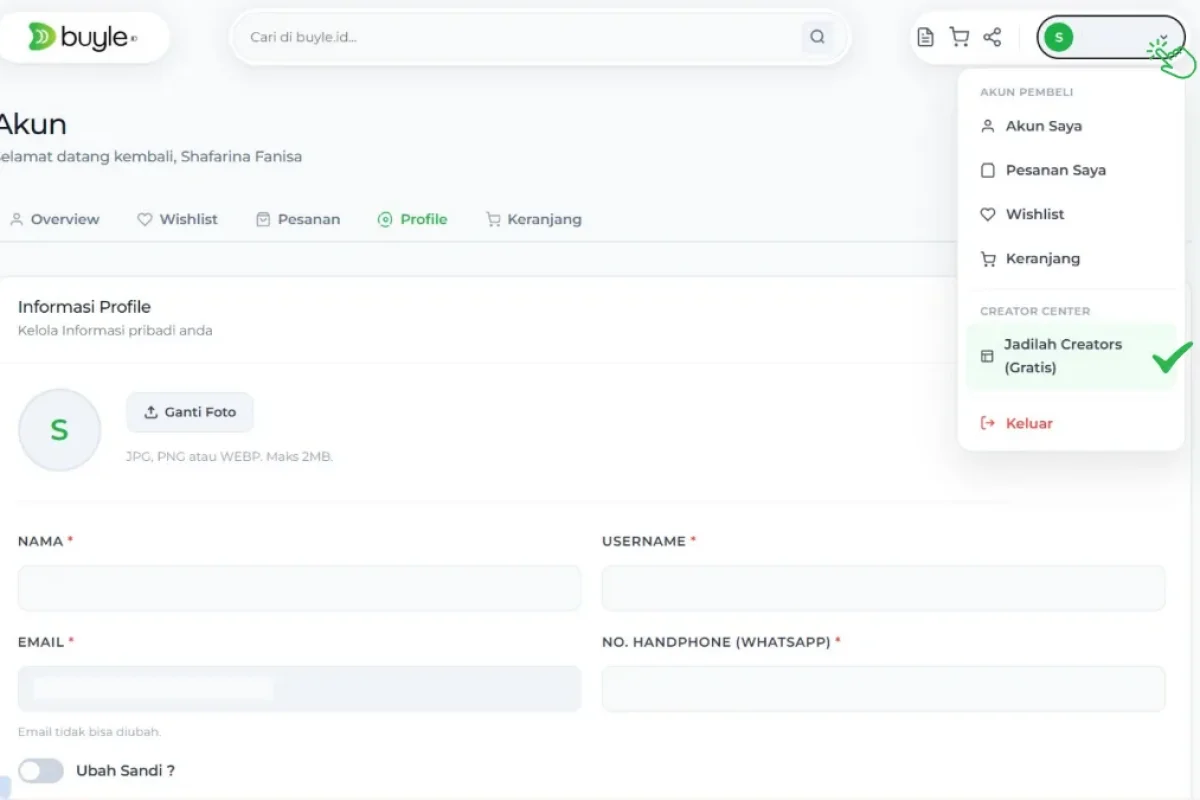Select the Profile tab
Screen dimensions: 1200x800
412,219
